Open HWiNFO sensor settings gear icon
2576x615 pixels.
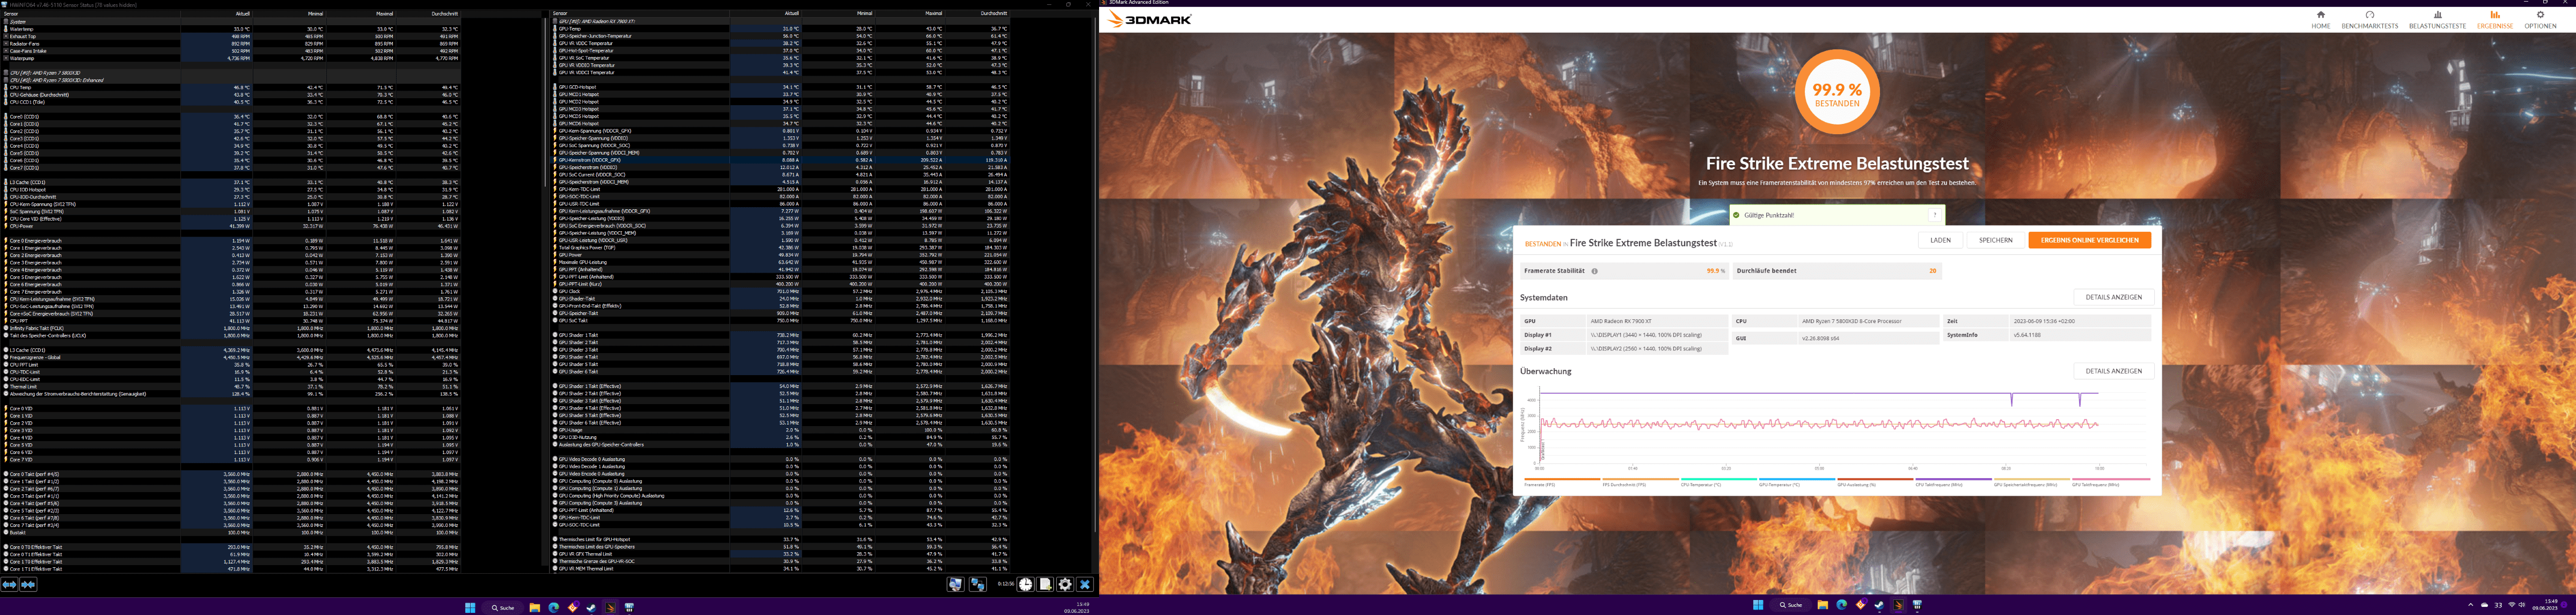[1065, 584]
